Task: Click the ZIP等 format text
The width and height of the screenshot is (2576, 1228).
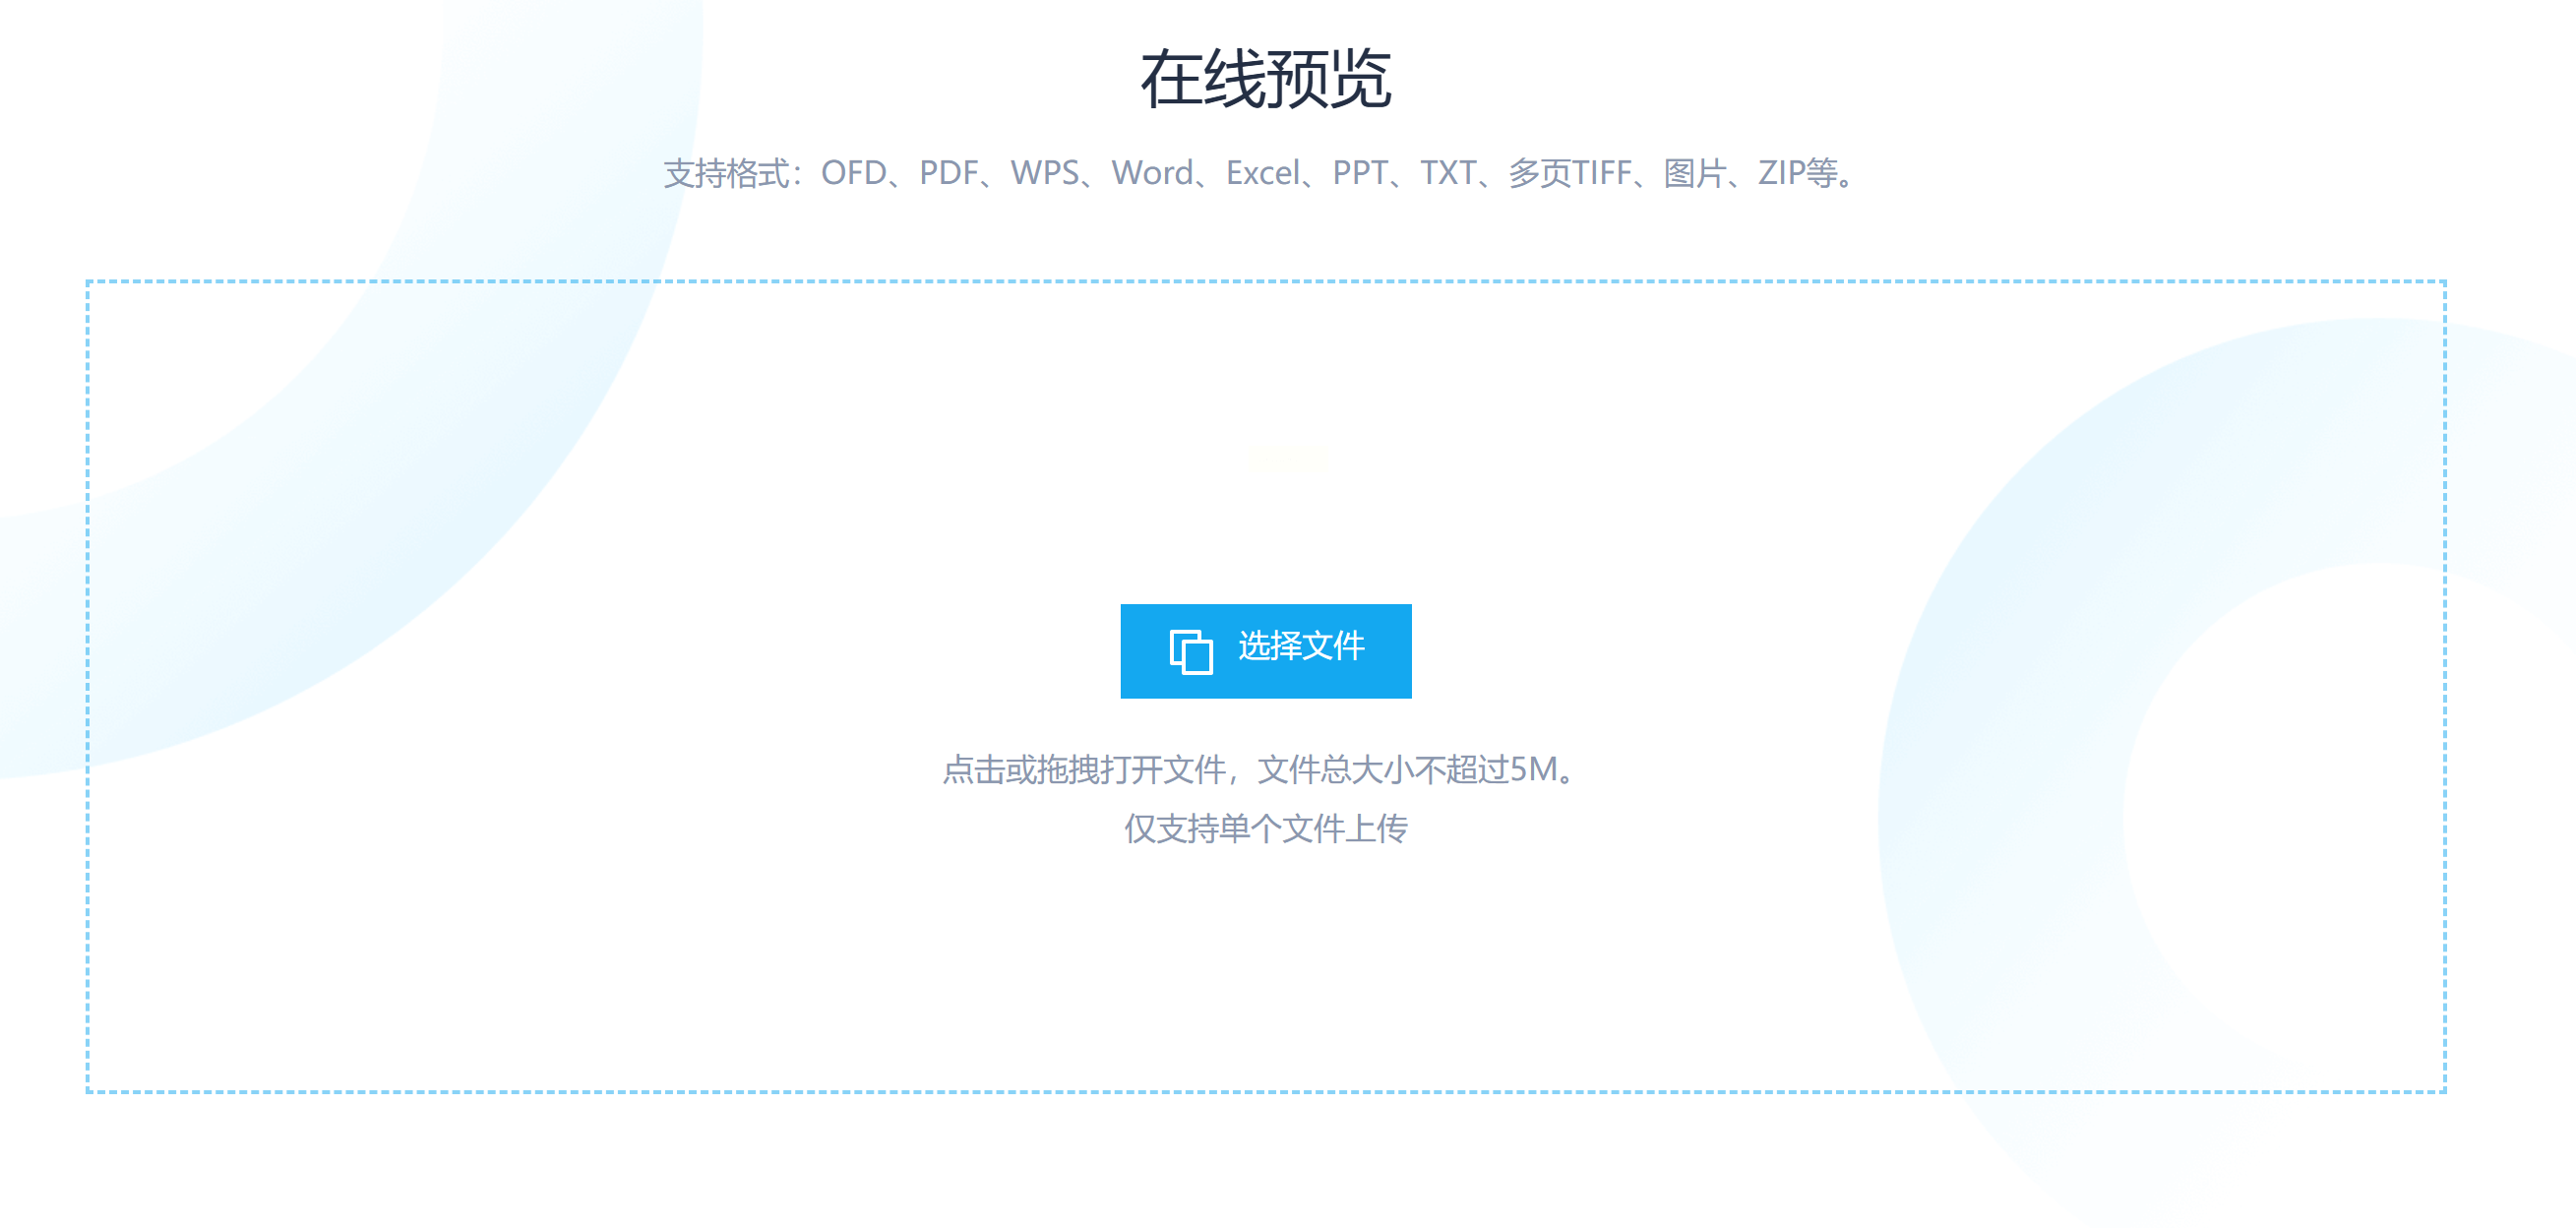Action: coord(1797,173)
